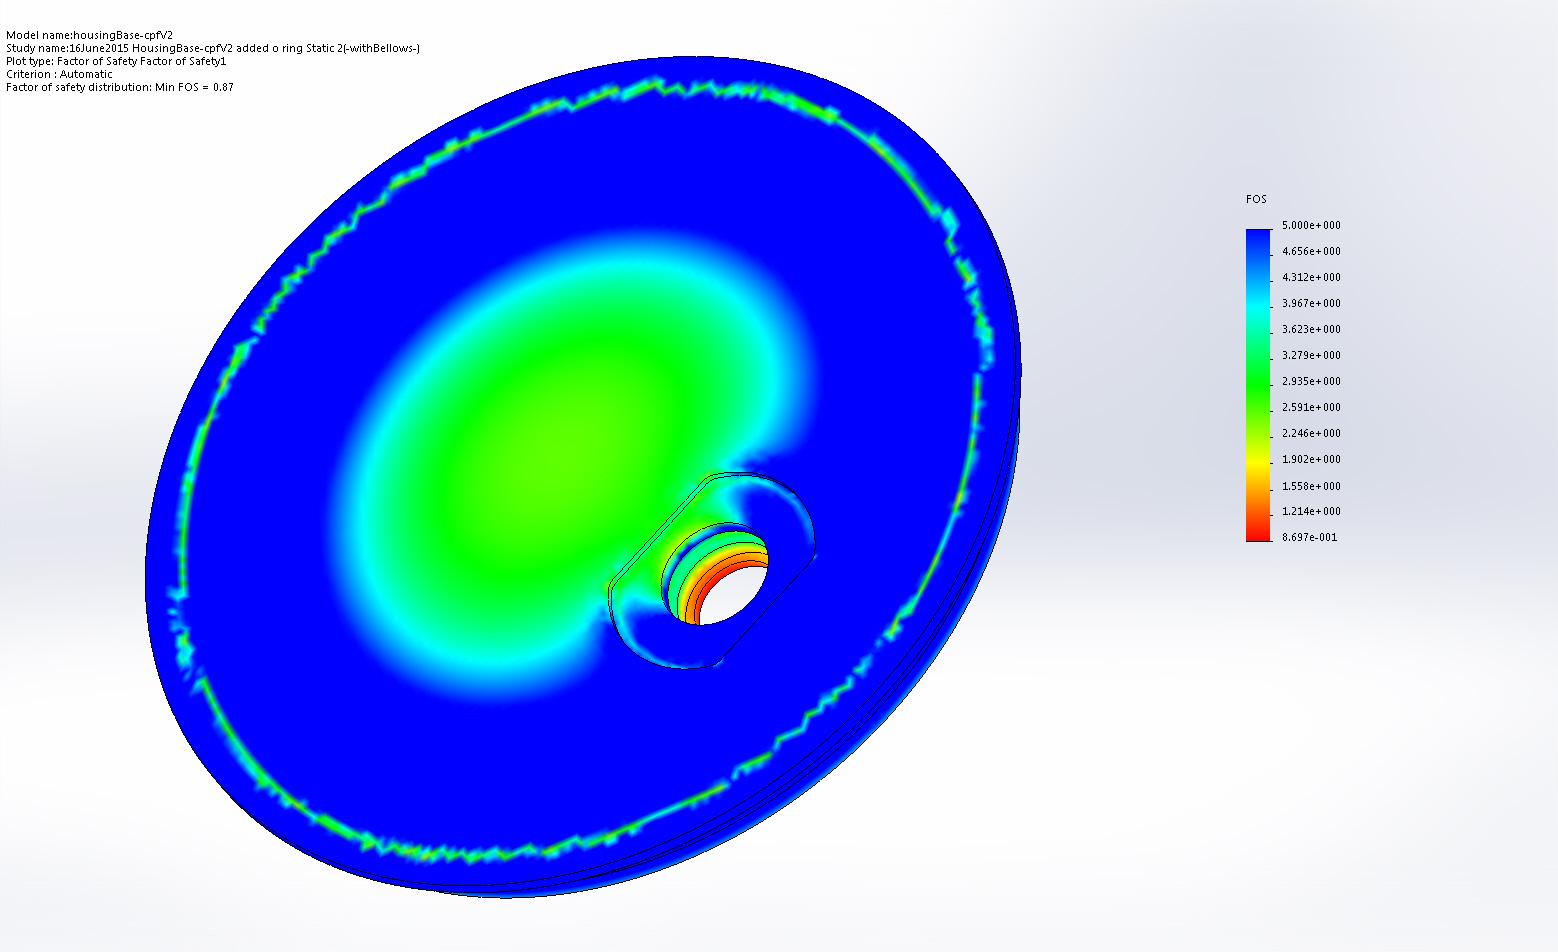This screenshot has width=1558, height=952.
Task: Pick the legend value 4.312e+000
Action: tap(1311, 277)
